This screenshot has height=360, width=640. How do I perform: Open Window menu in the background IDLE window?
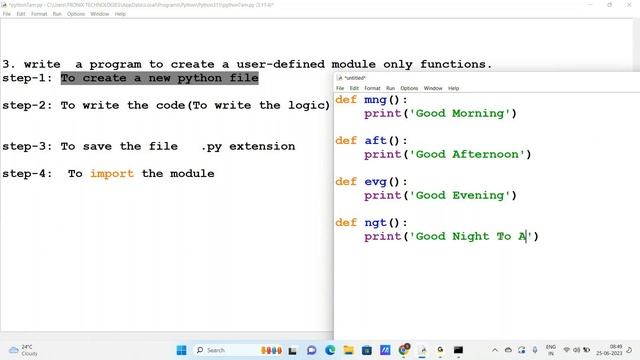point(100,14)
